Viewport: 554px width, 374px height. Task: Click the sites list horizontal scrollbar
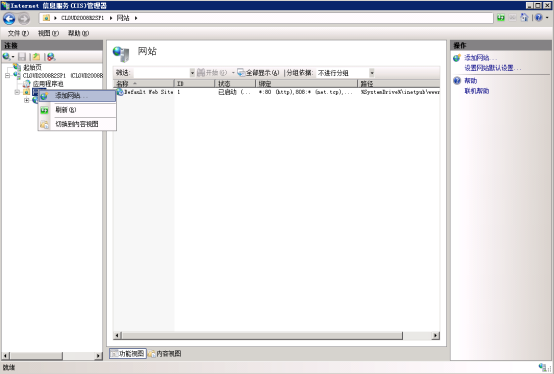276,335
